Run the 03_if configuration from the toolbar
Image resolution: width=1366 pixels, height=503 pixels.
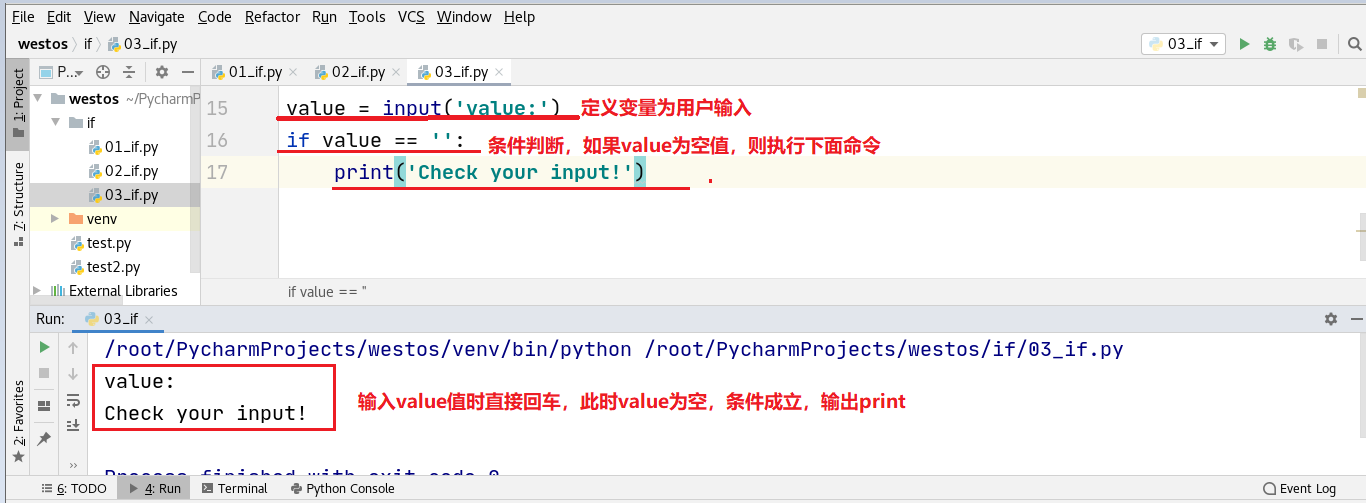(1245, 44)
